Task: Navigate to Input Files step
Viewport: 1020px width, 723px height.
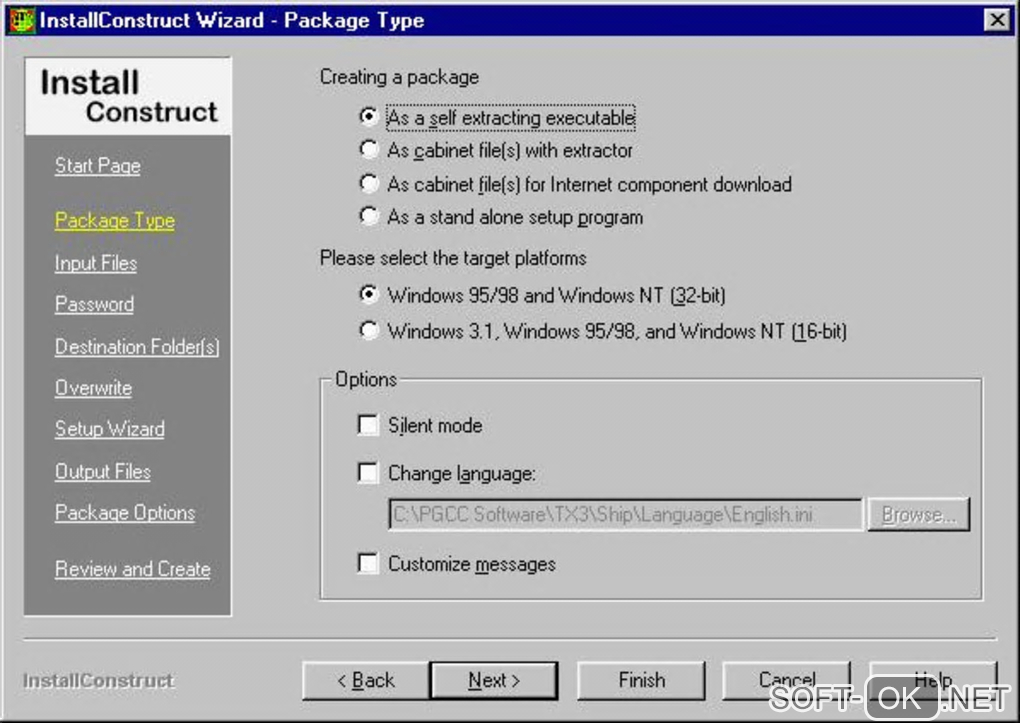Action: [96, 263]
